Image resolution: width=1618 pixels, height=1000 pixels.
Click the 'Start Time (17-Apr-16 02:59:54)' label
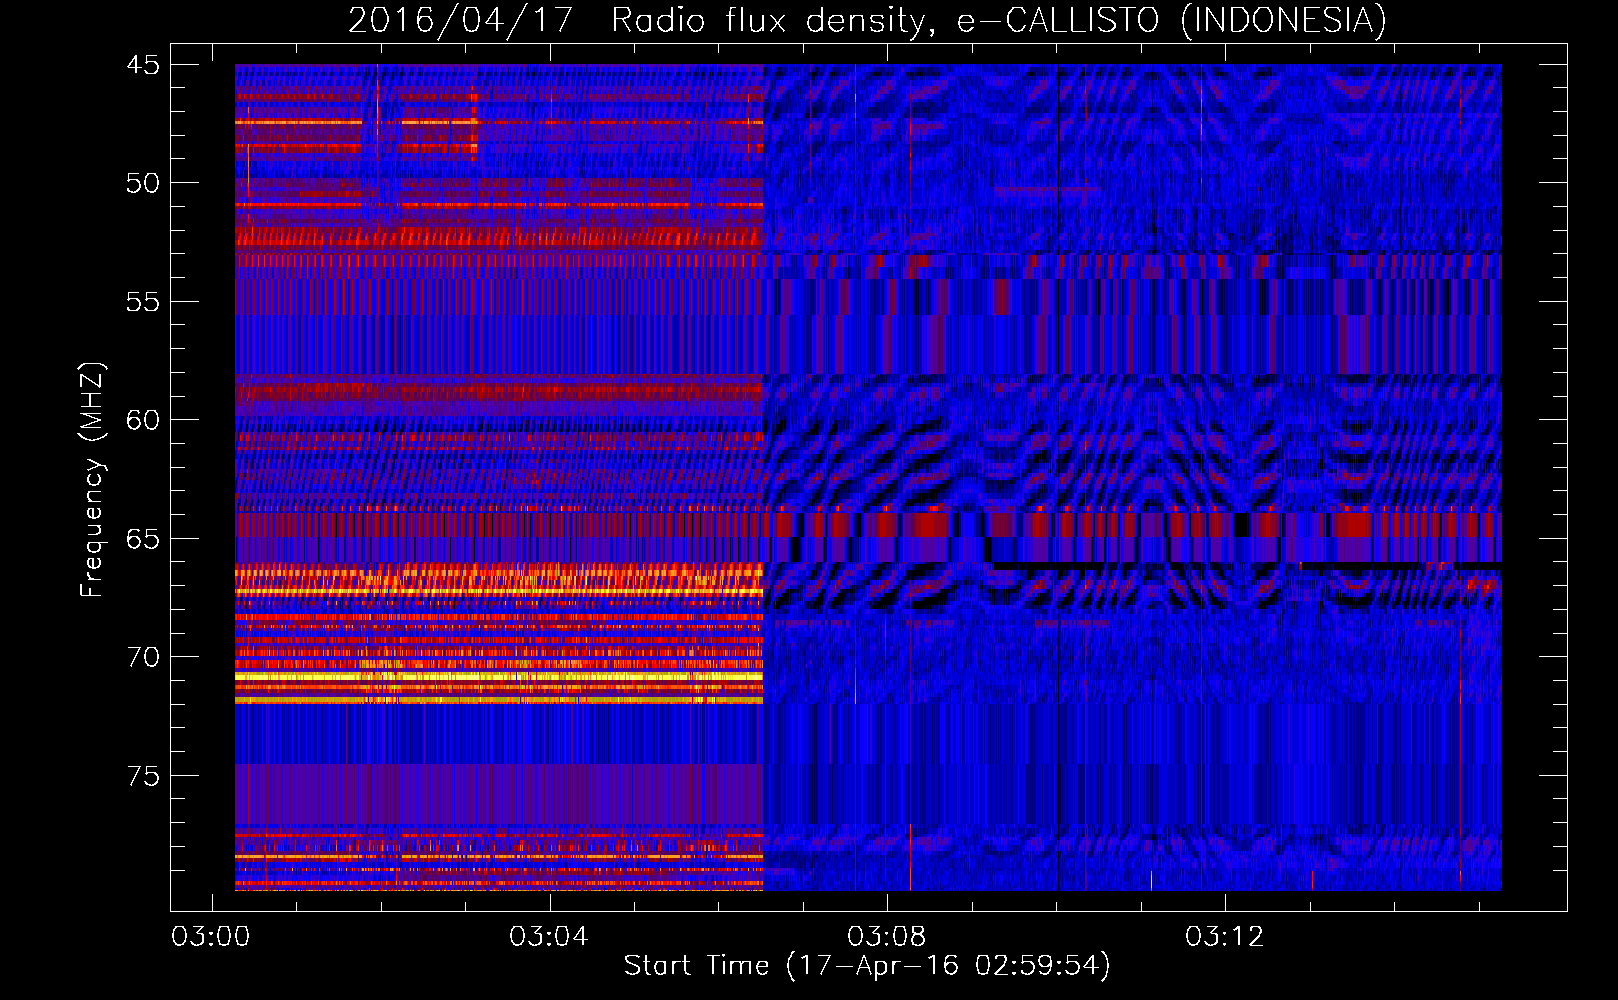[x=867, y=966]
